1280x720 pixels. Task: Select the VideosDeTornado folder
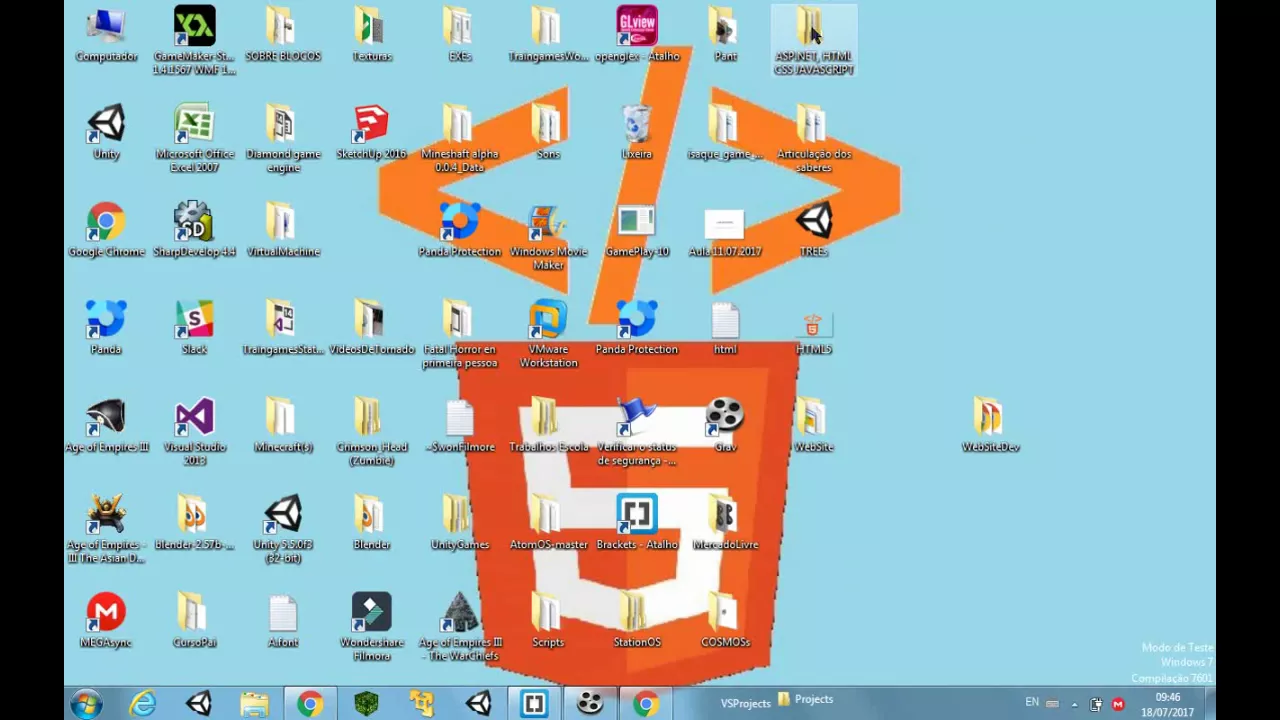[371, 328]
